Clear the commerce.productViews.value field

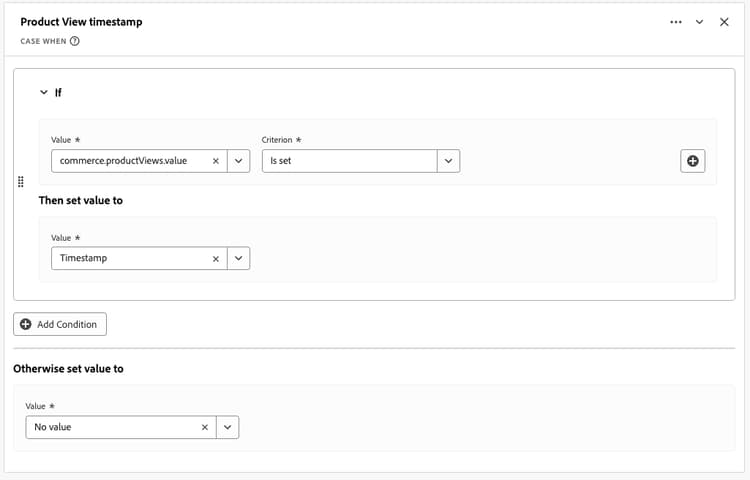pos(216,161)
